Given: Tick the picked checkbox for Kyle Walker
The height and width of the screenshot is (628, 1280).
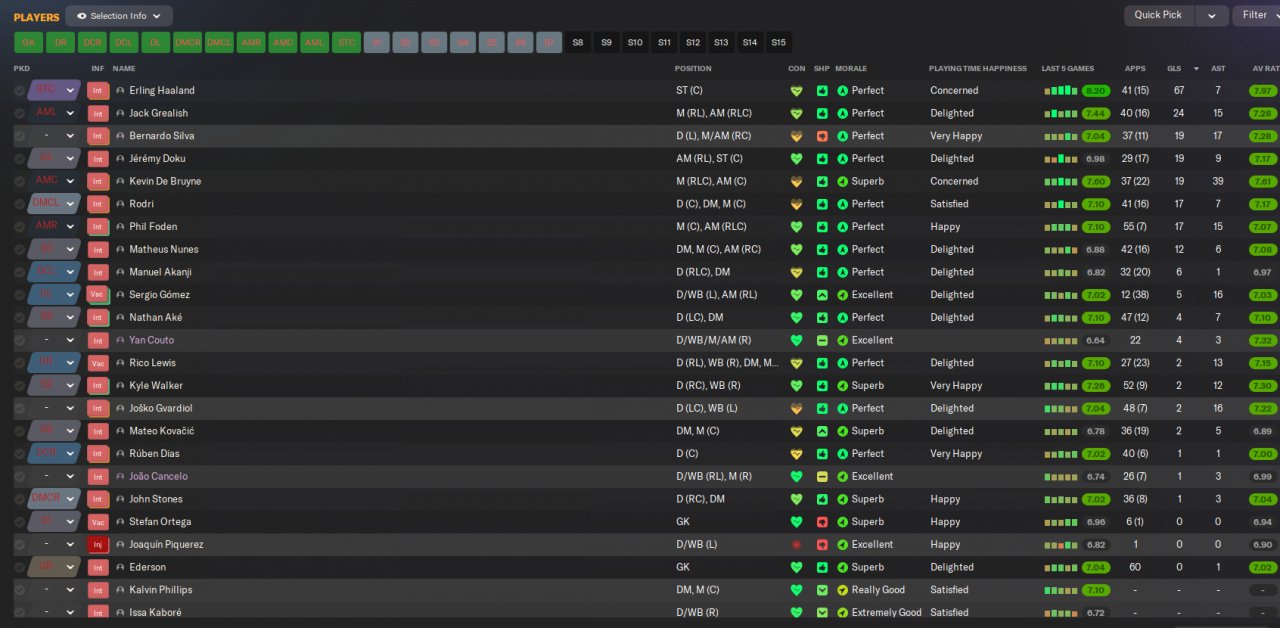Looking at the screenshot, I should click(x=20, y=386).
